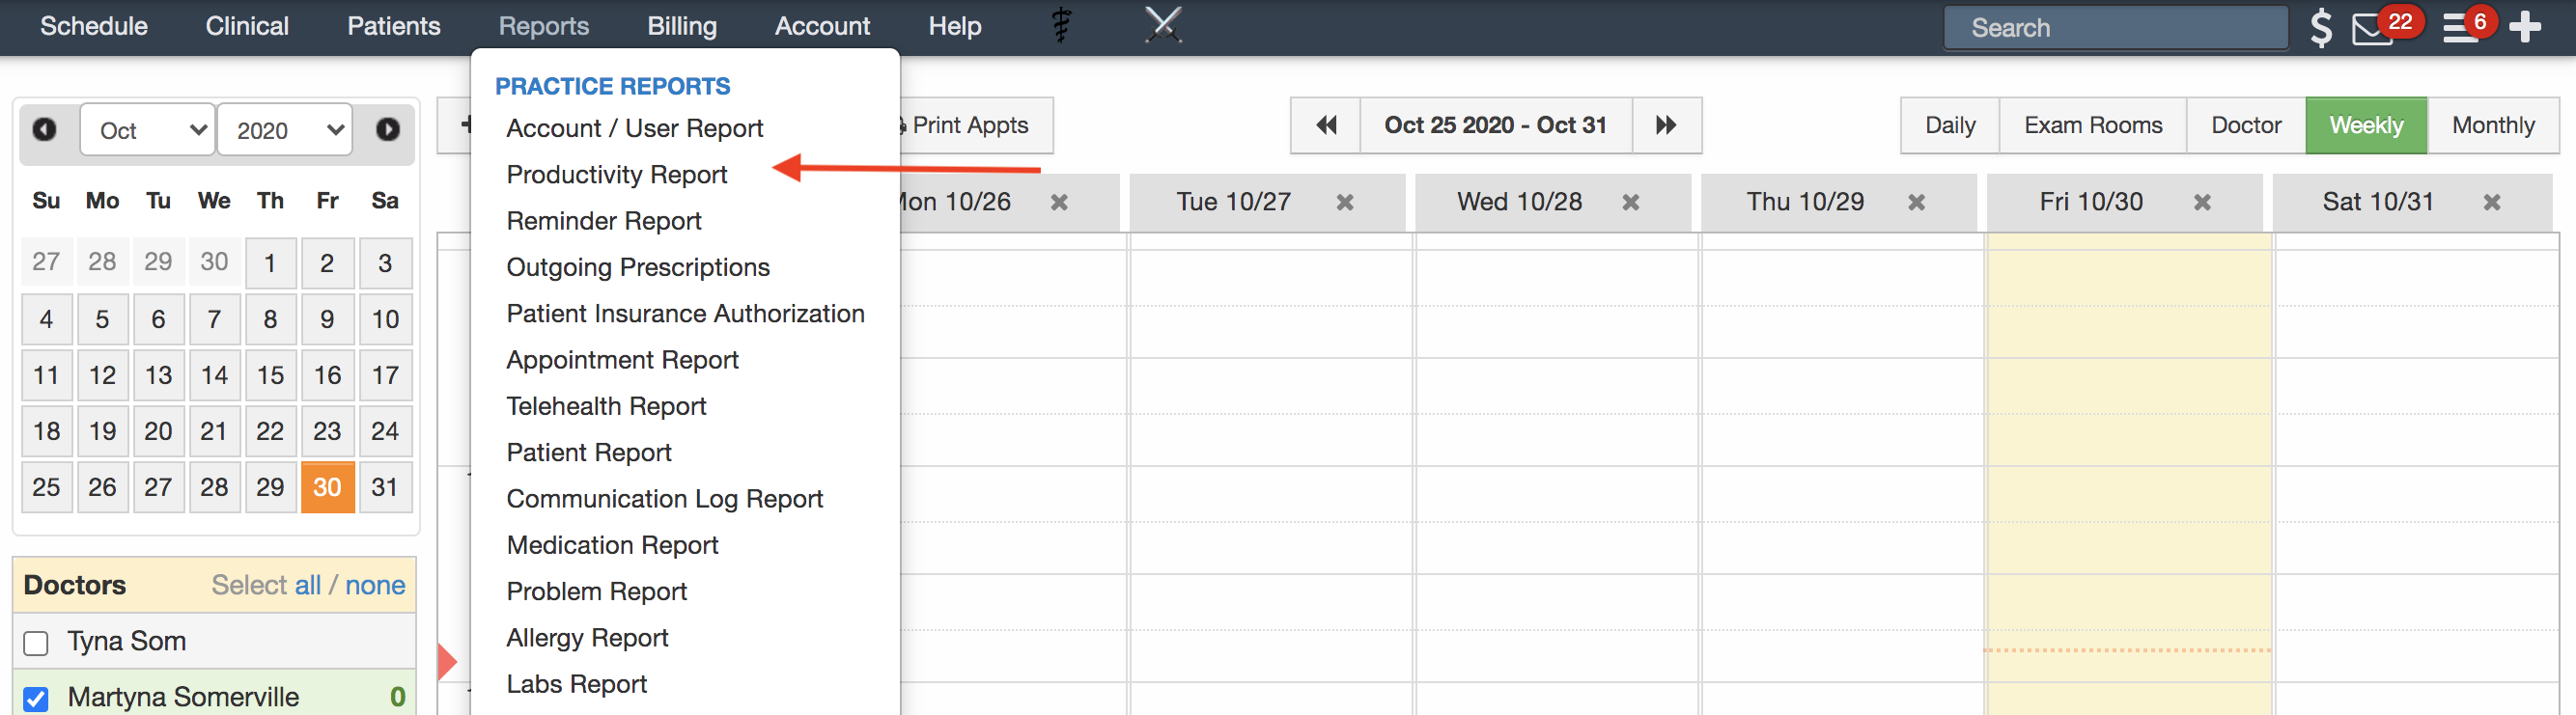Image resolution: width=2576 pixels, height=715 pixels.
Task: Open the Clinical menu
Action: coord(247,26)
